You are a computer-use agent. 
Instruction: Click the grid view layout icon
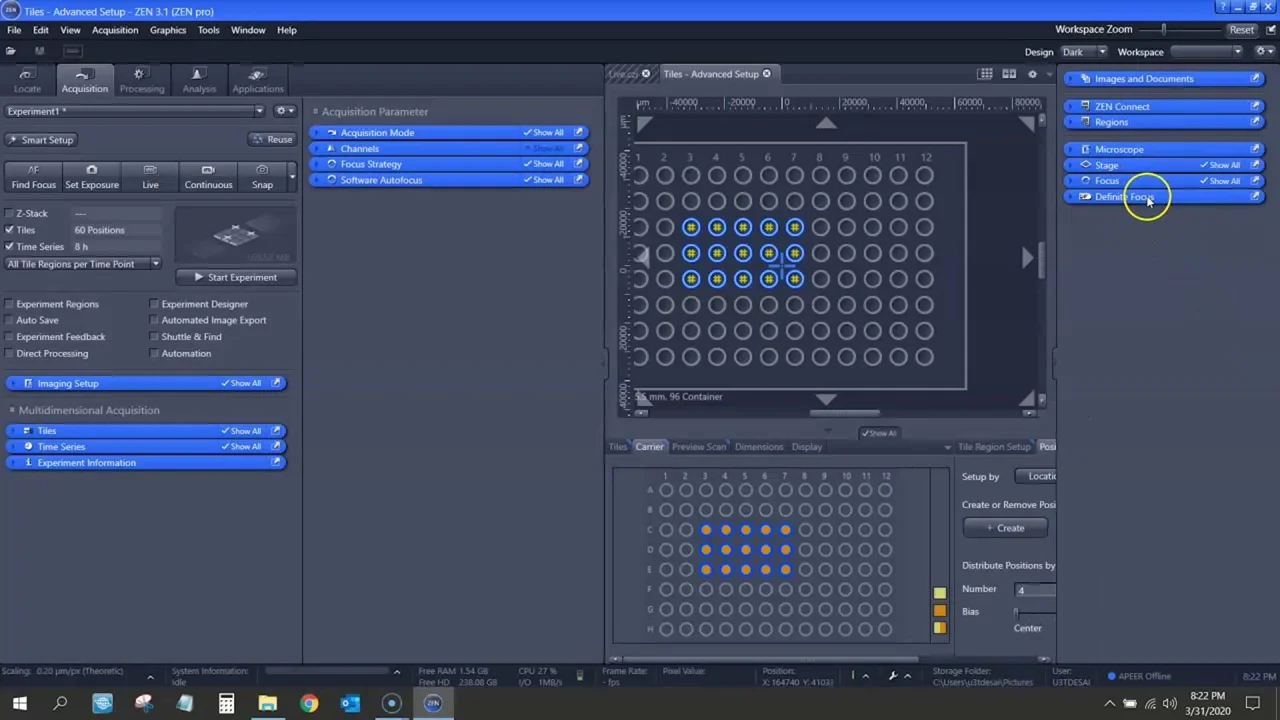pos(985,74)
